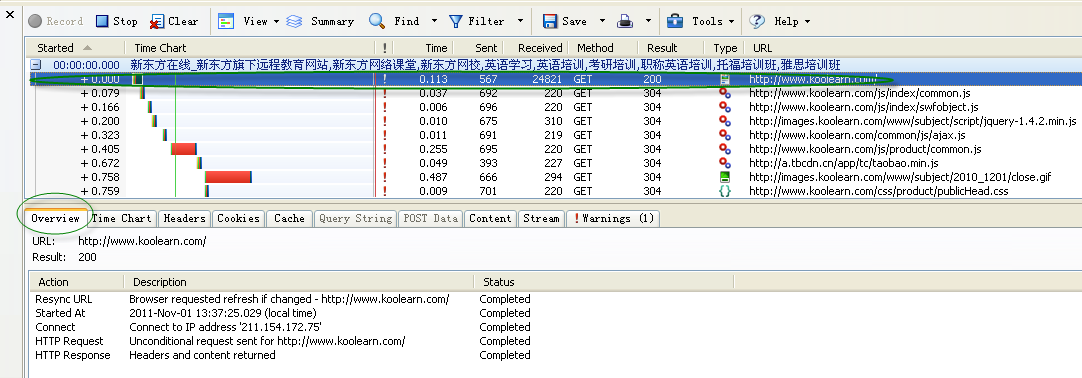This screenshot has width=1082, height=378.
Task: Open the Warnings (1) tab
Action: pos(613,219)
